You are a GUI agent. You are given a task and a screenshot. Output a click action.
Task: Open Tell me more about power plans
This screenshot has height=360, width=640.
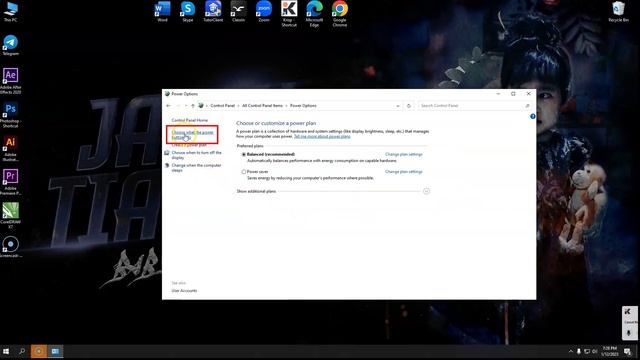tap(322, 136)
